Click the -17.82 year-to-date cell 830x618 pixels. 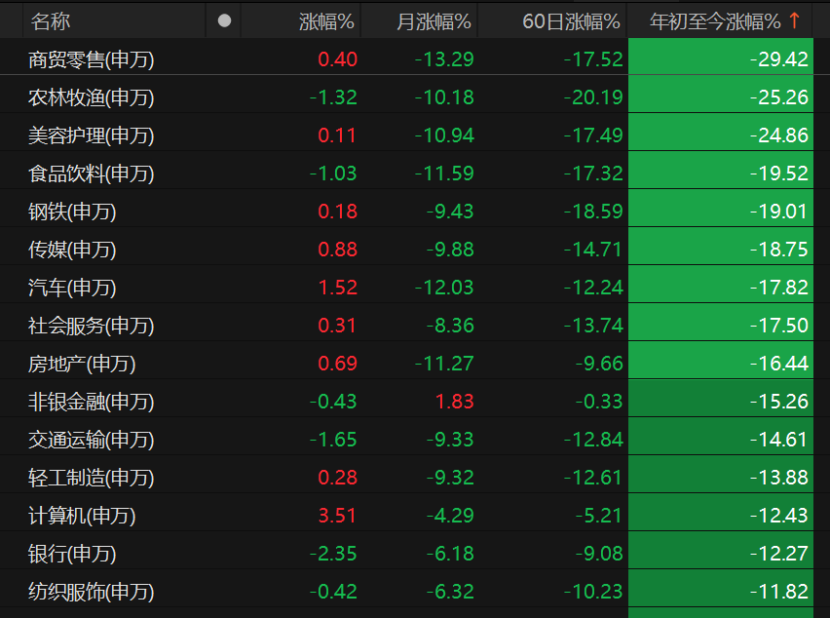click(720, 286)
